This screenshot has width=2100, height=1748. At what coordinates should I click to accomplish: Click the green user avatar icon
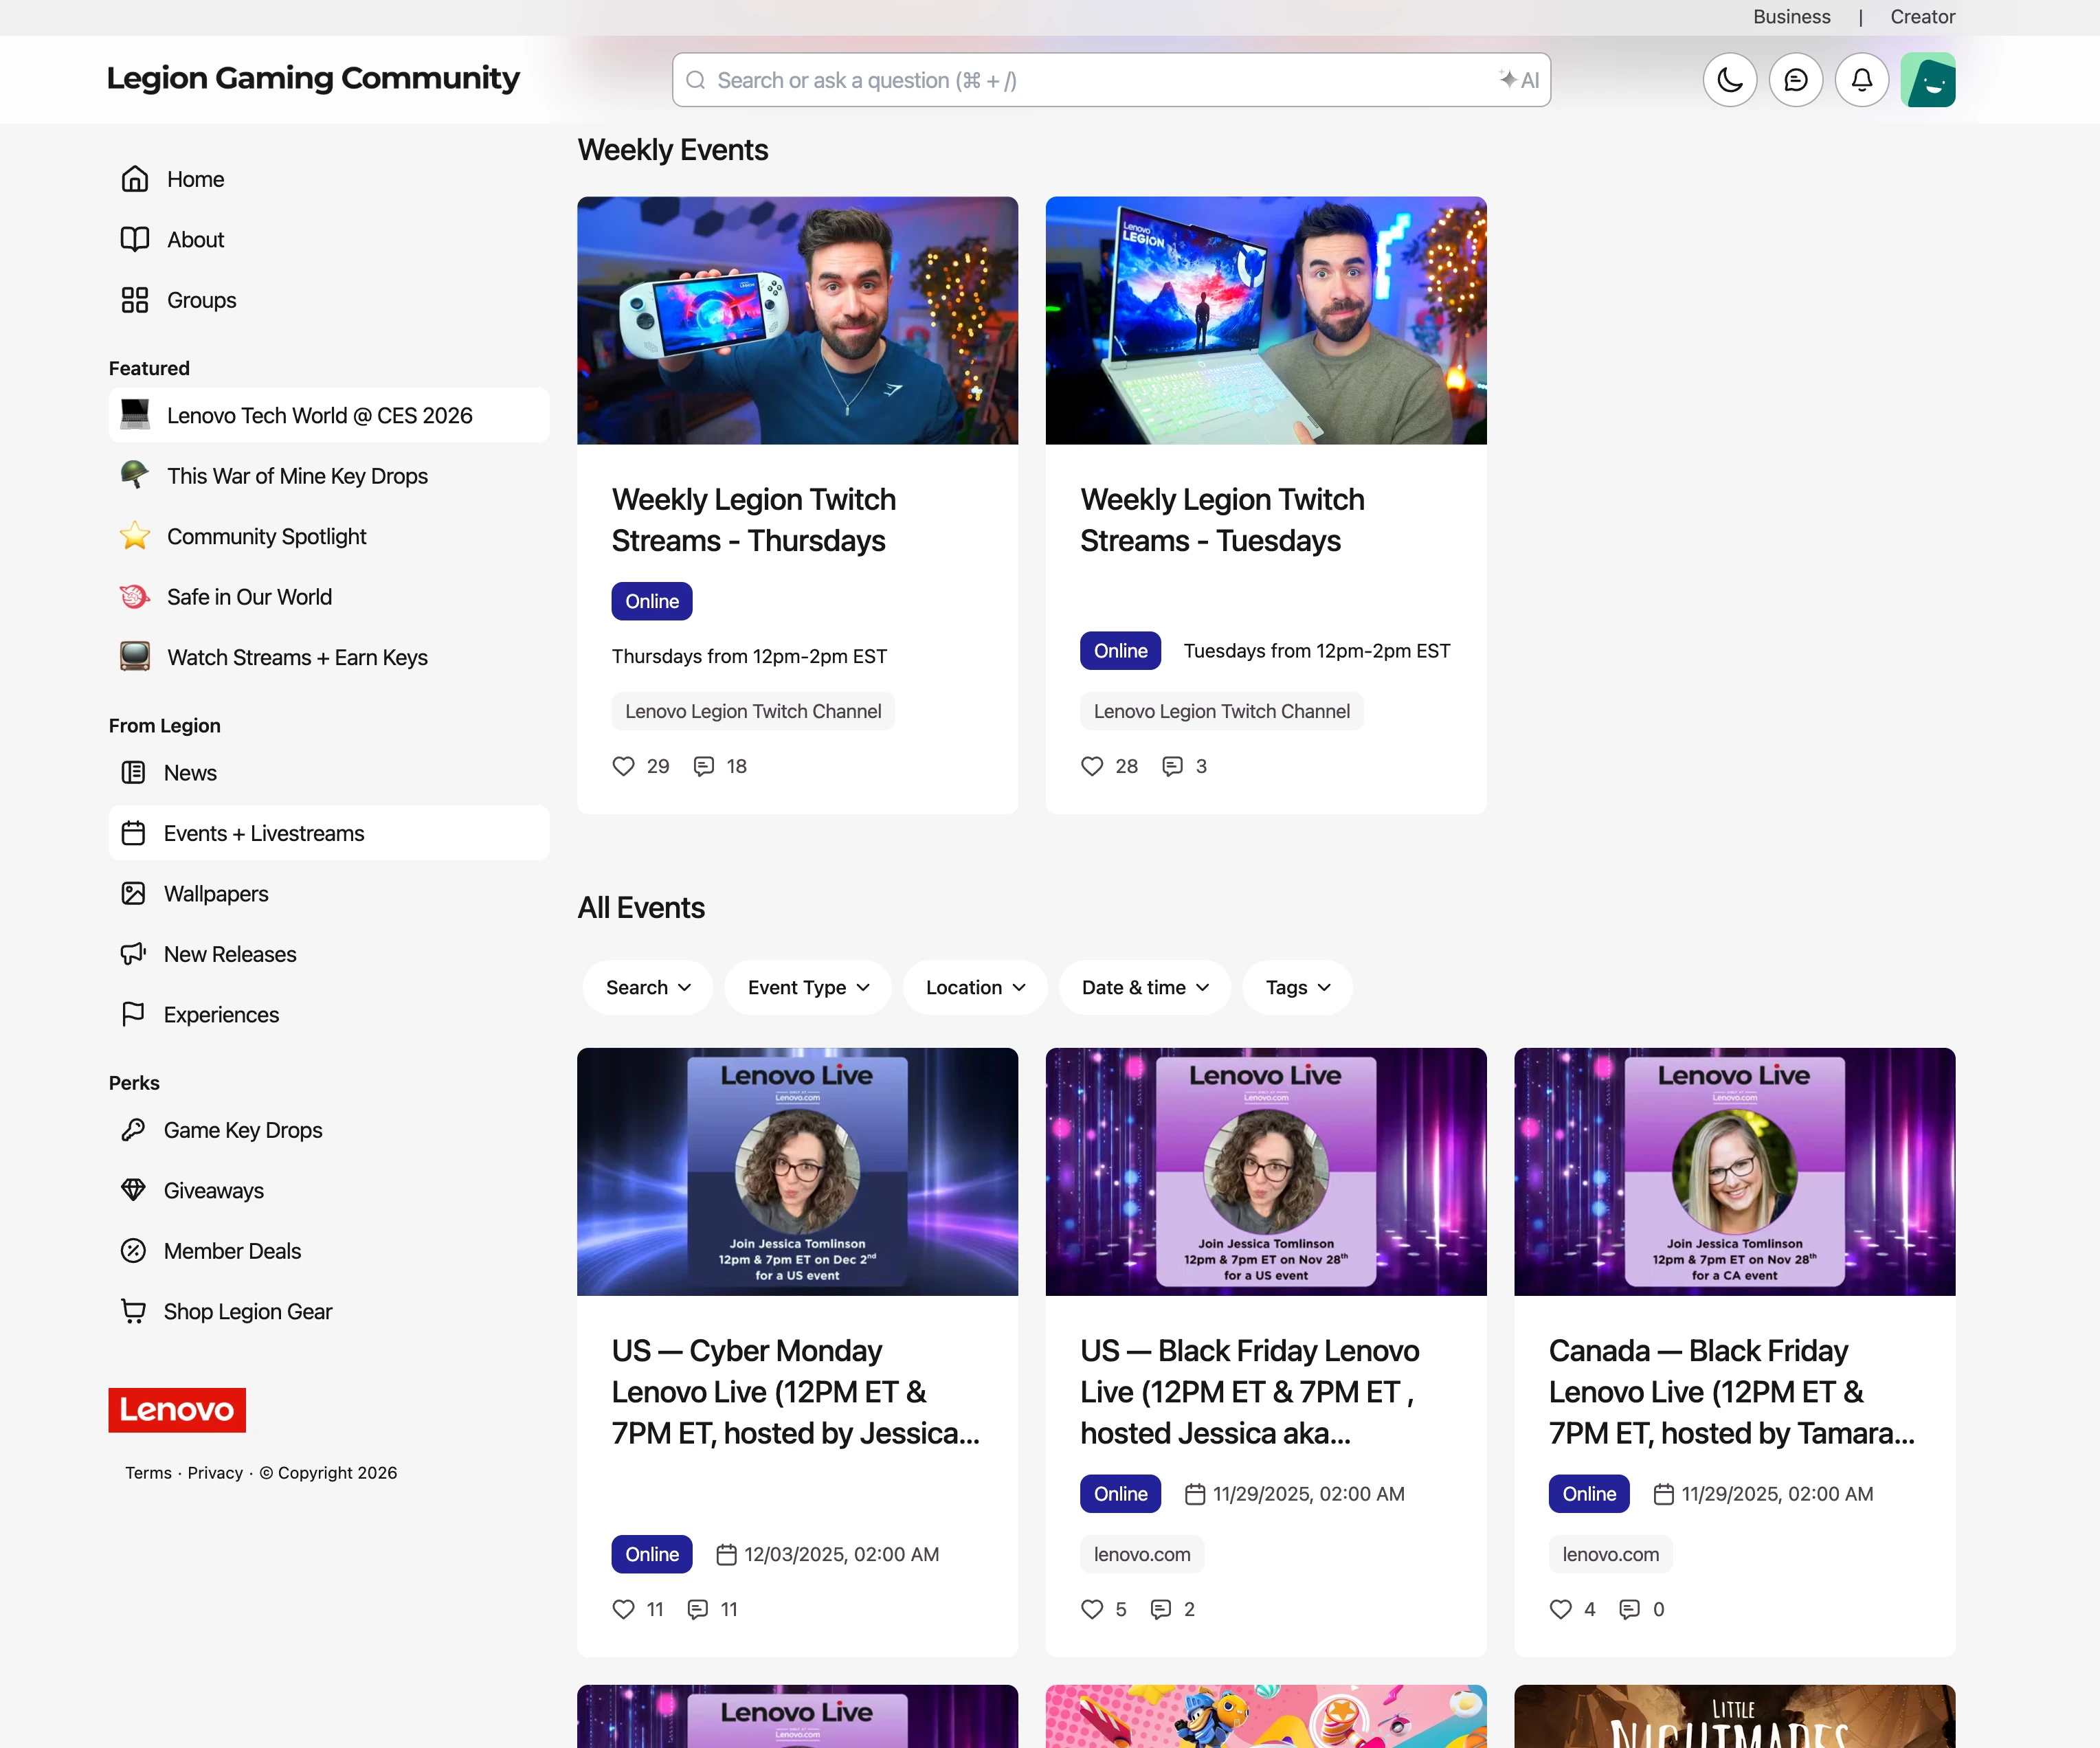[1927, 80]
